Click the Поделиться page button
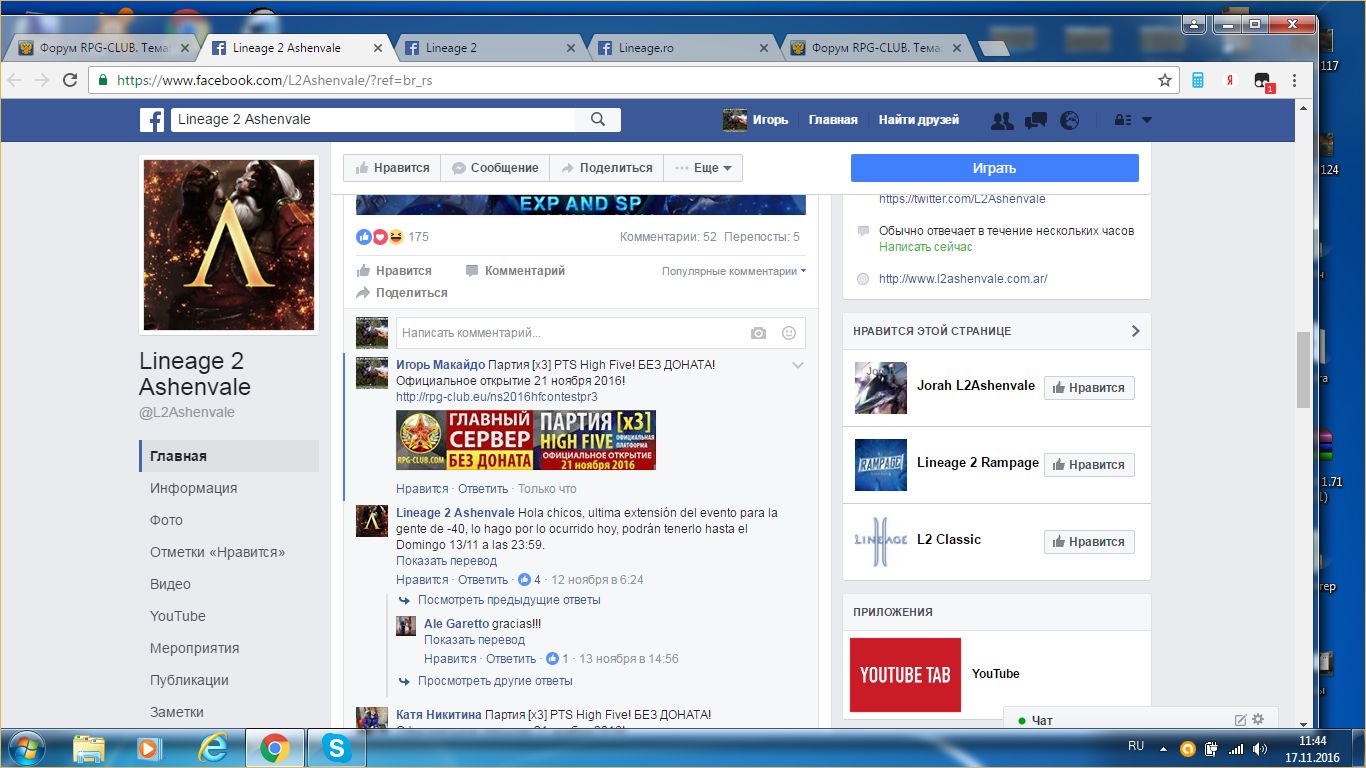Viewport: 1366px width, 768px height. point(606,168)
